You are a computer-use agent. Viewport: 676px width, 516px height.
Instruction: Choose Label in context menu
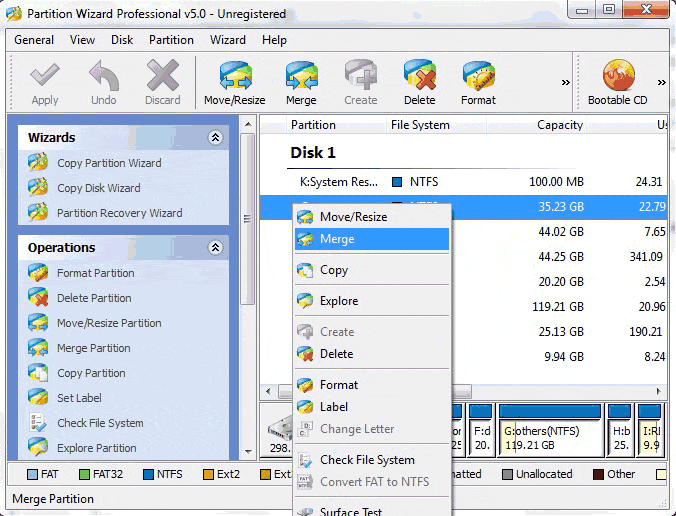coord(372,407)
